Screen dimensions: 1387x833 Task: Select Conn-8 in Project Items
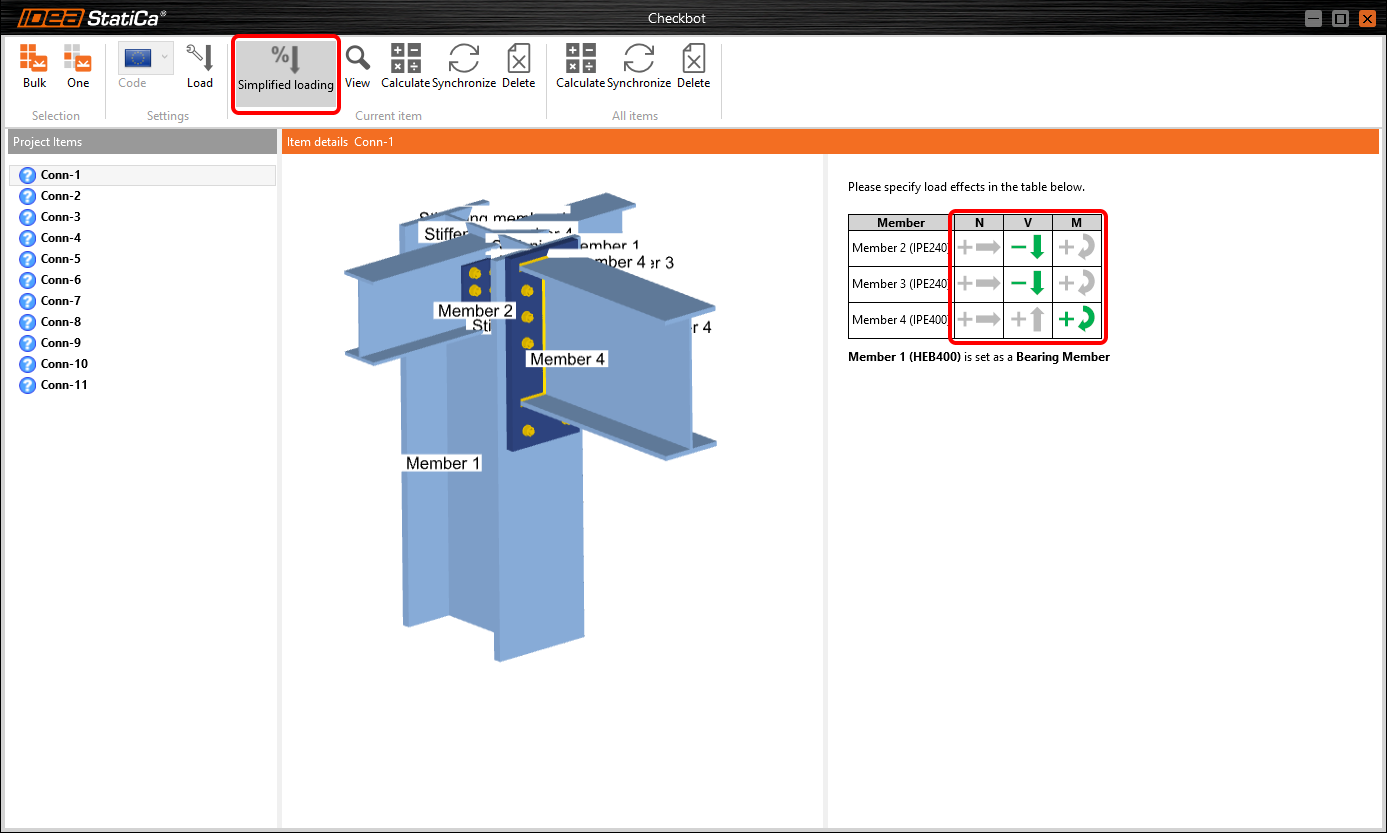(x=142, y=322)
